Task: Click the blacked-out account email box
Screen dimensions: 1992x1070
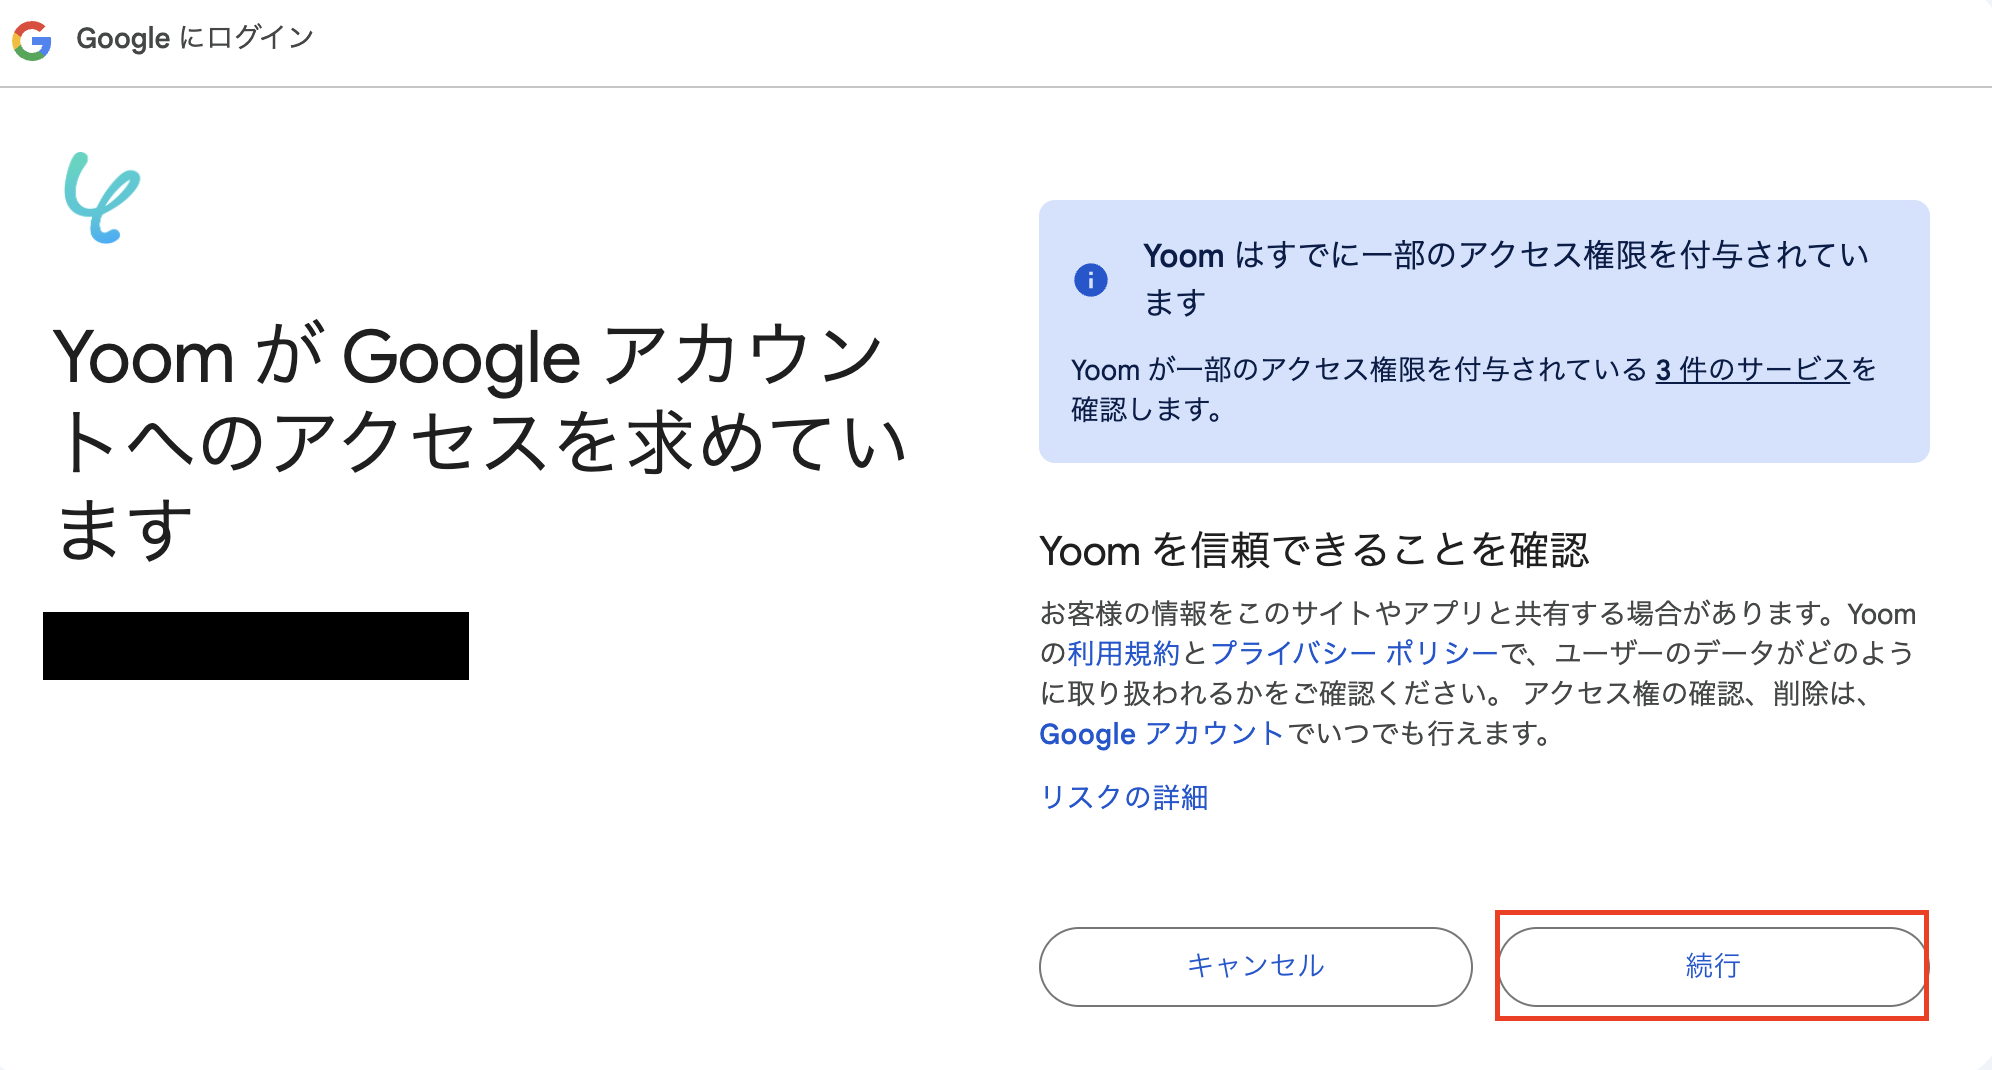Action: tap(256, 646)
